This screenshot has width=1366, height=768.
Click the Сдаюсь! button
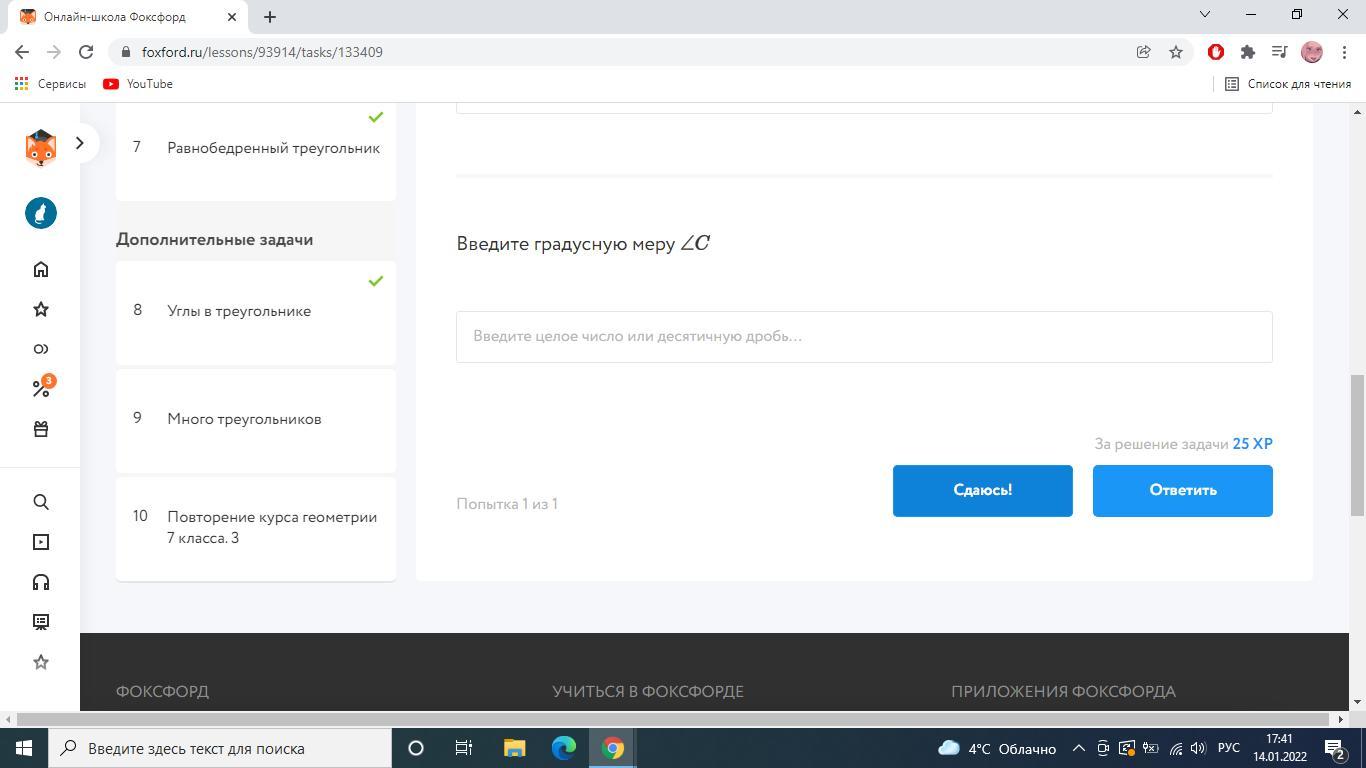coord(982,490)
